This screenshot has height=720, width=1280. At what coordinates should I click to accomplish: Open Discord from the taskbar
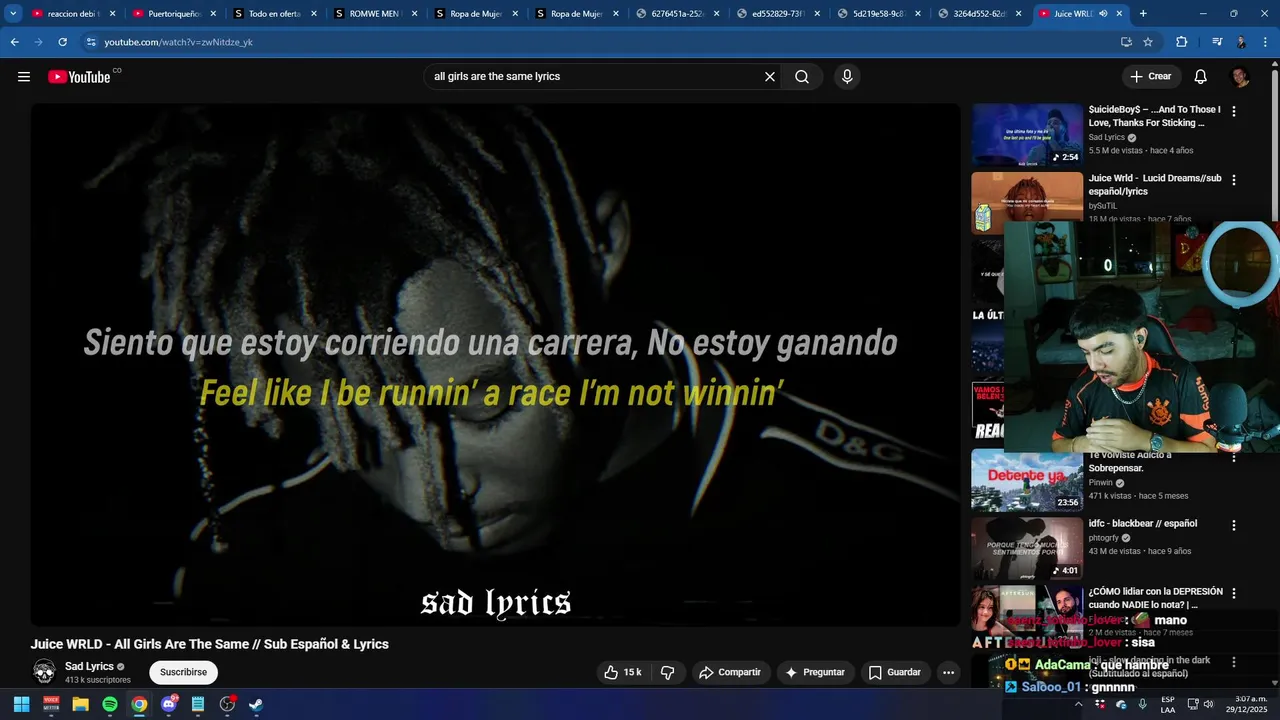[168, 704]
